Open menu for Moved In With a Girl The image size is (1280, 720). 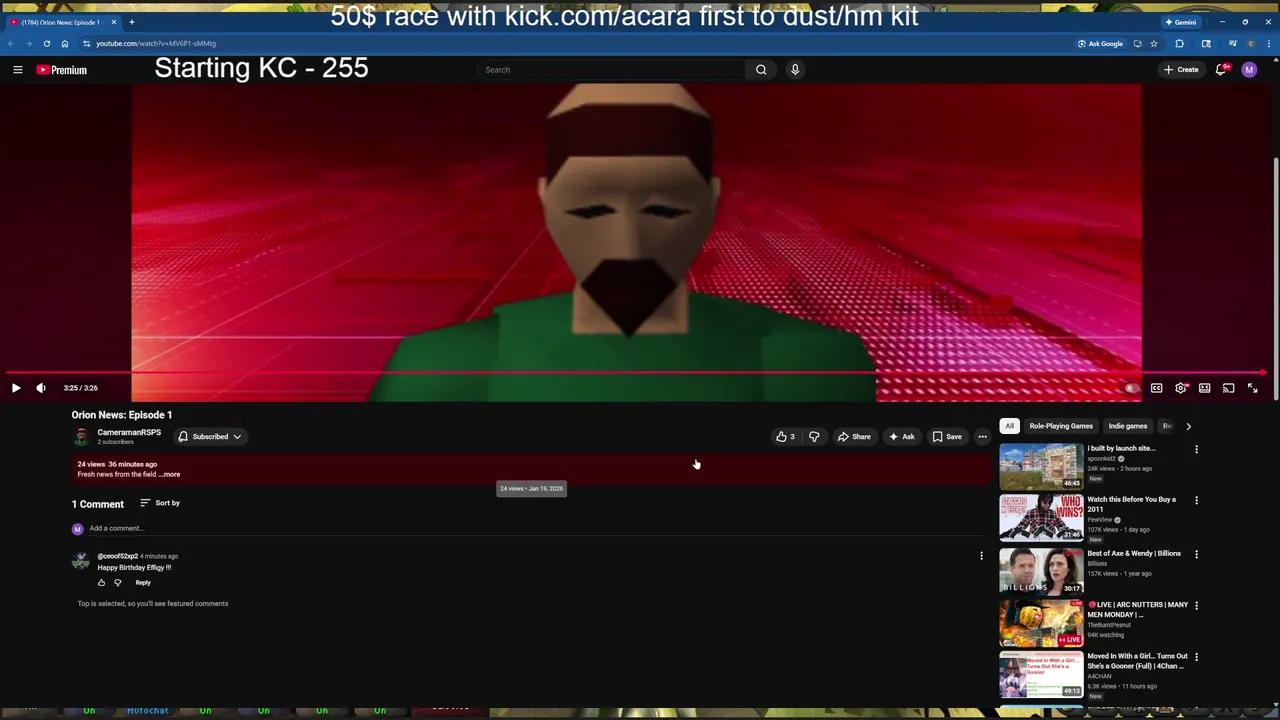click(x=1196, y=657)
